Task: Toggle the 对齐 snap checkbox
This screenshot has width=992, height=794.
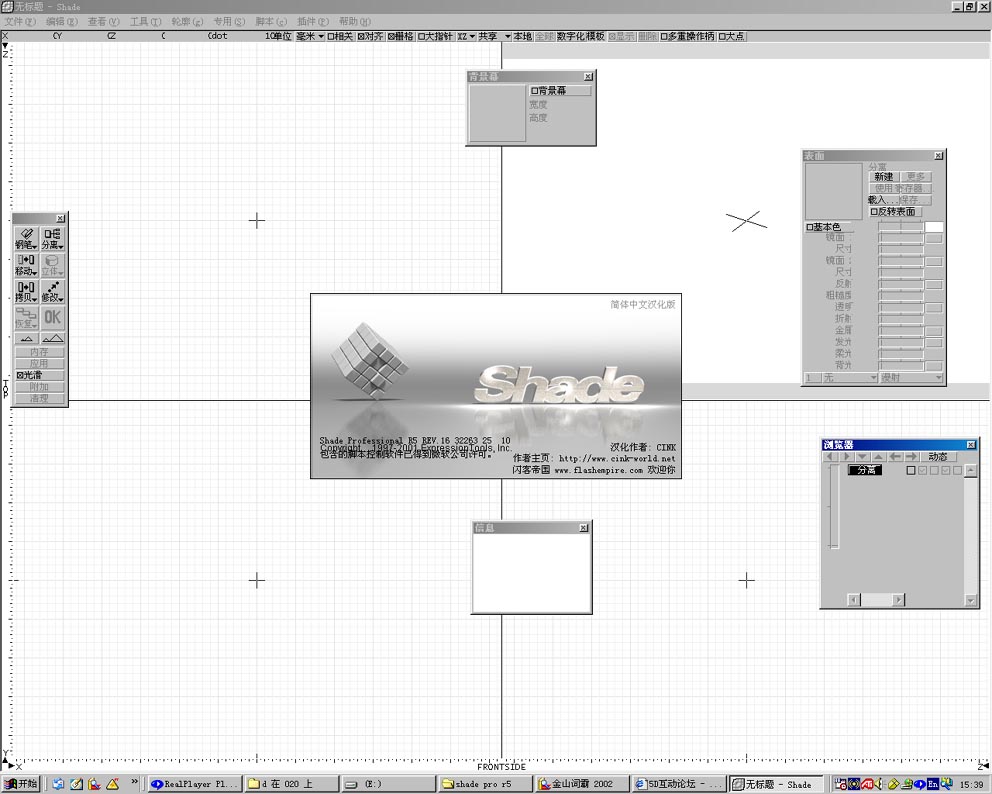Action: 371,37
